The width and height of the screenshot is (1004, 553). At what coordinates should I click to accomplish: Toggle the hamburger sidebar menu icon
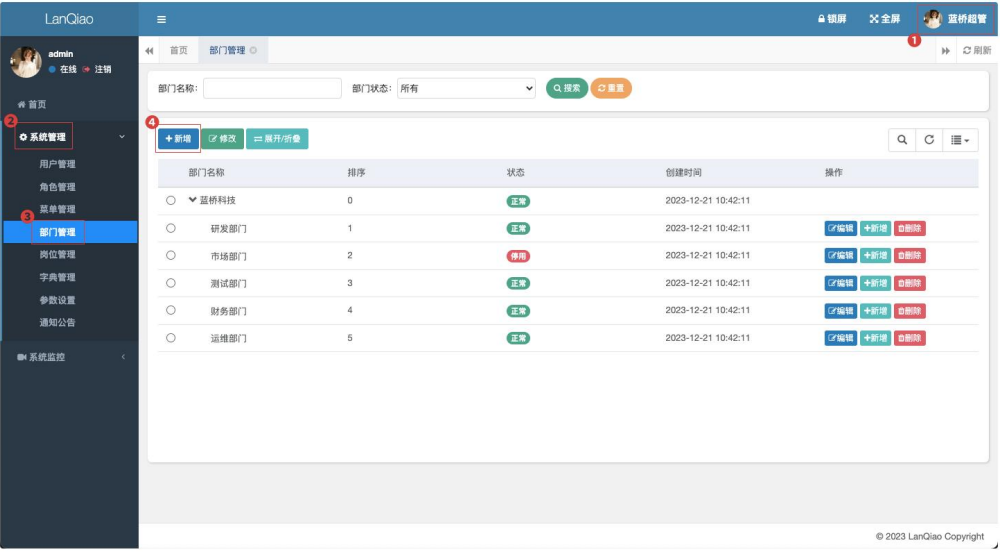(161, 19)
